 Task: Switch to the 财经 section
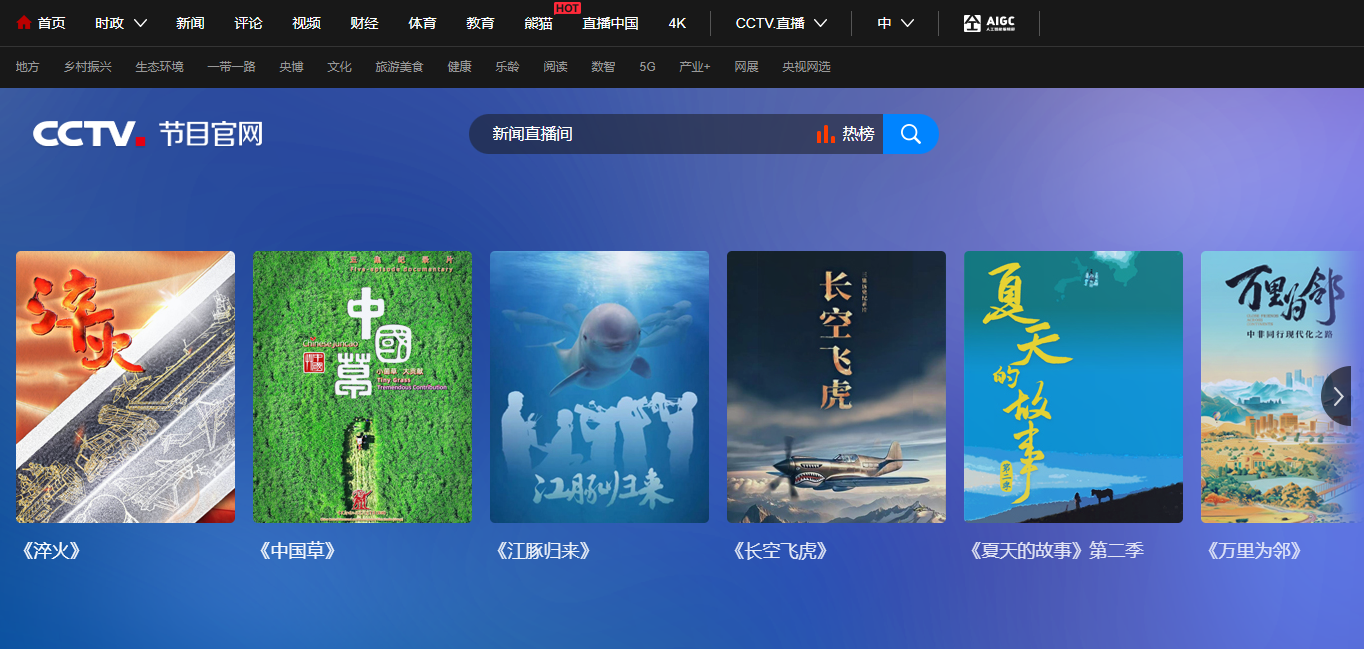(364, 21)
